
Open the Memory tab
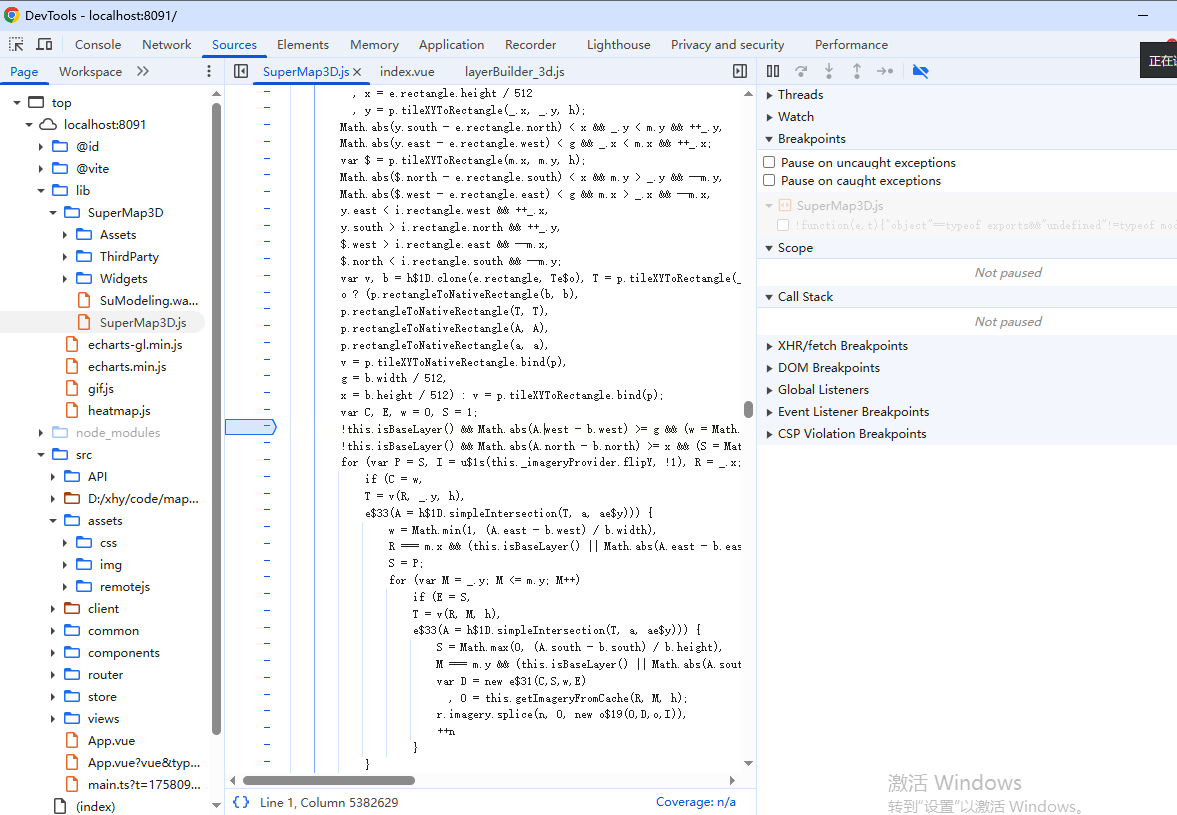tap(374, 45)
